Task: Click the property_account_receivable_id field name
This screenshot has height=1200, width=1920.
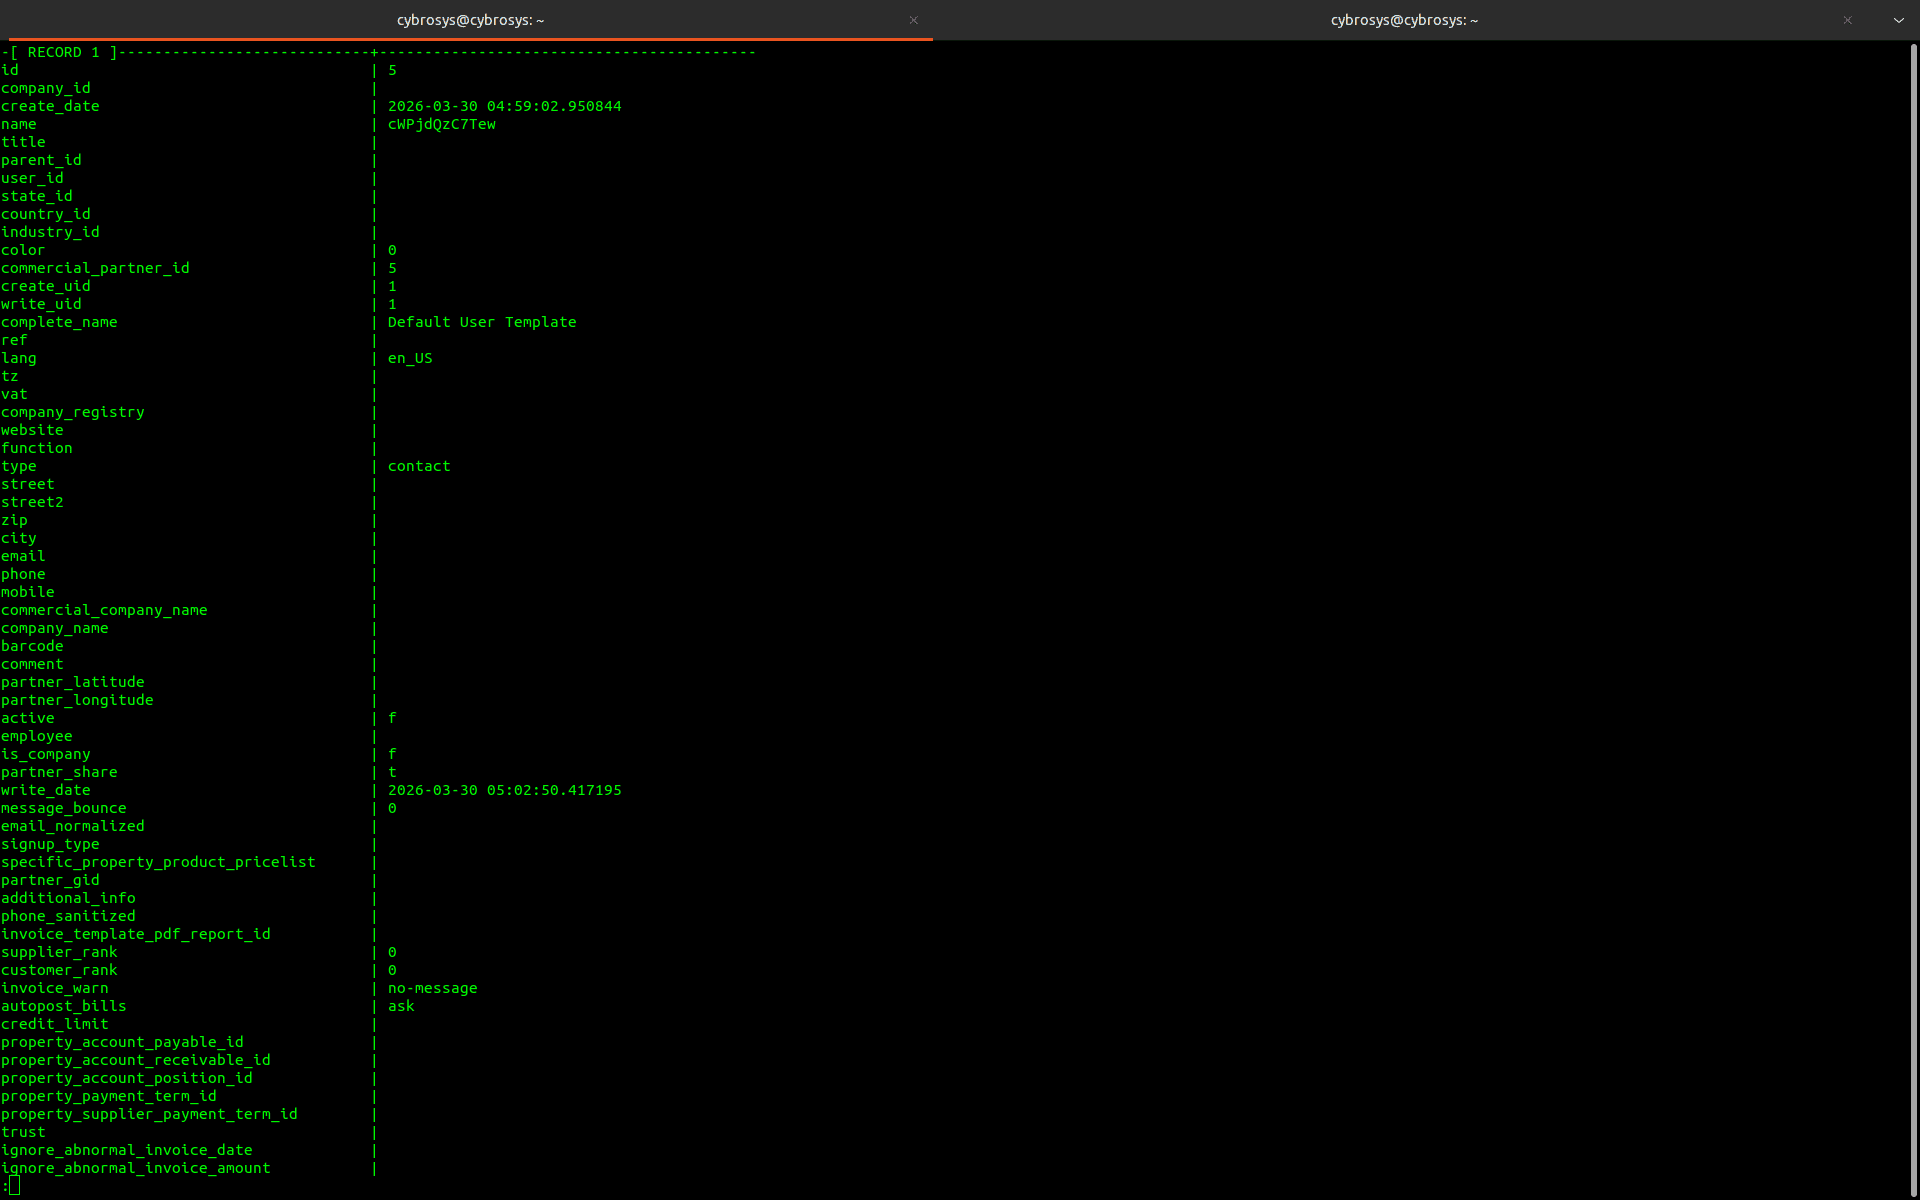Action: point(136,1060)
